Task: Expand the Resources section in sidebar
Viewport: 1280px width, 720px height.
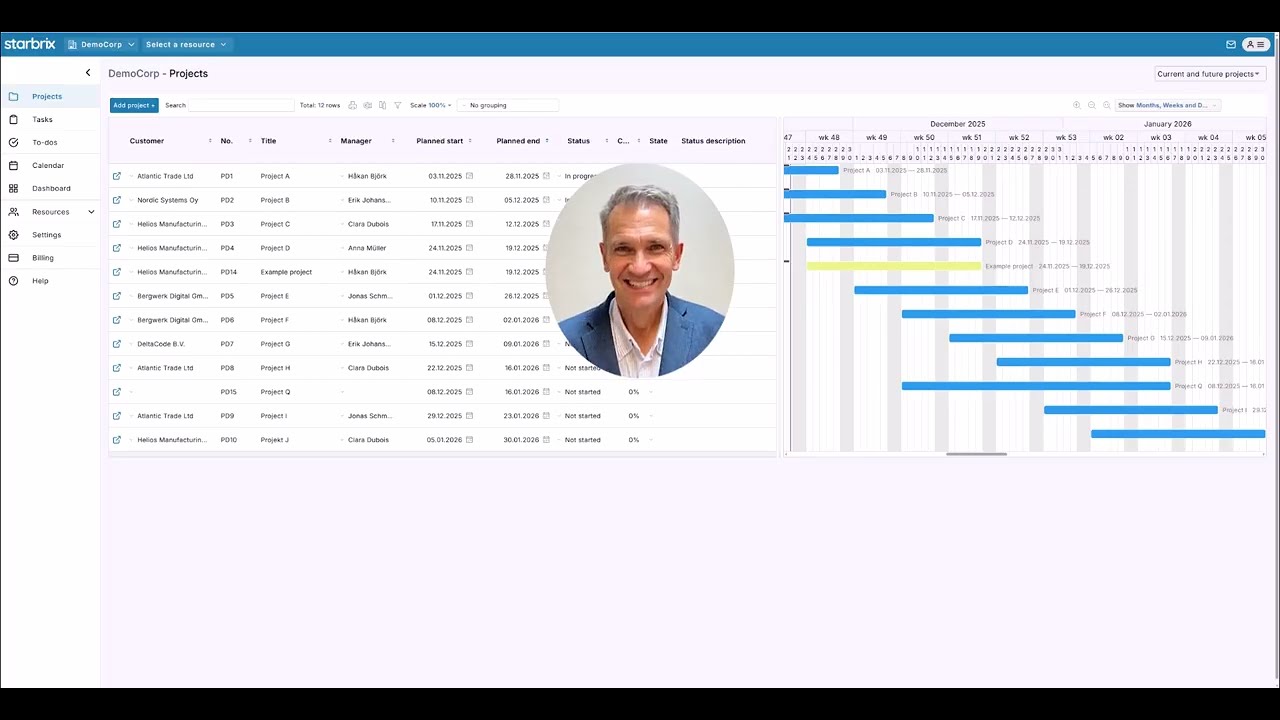Action: coord(91,212)
